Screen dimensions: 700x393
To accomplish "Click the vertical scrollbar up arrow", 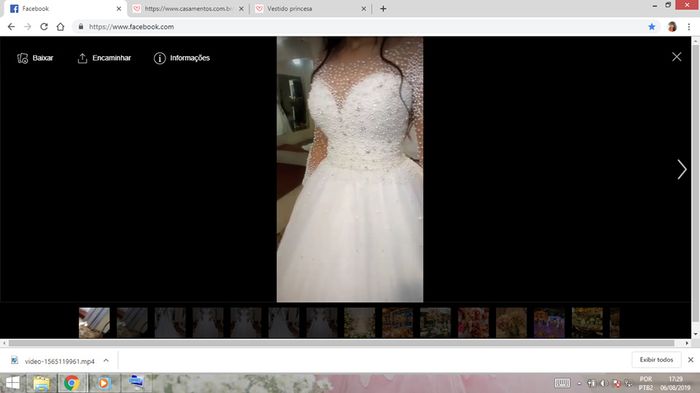I will 695,40.
